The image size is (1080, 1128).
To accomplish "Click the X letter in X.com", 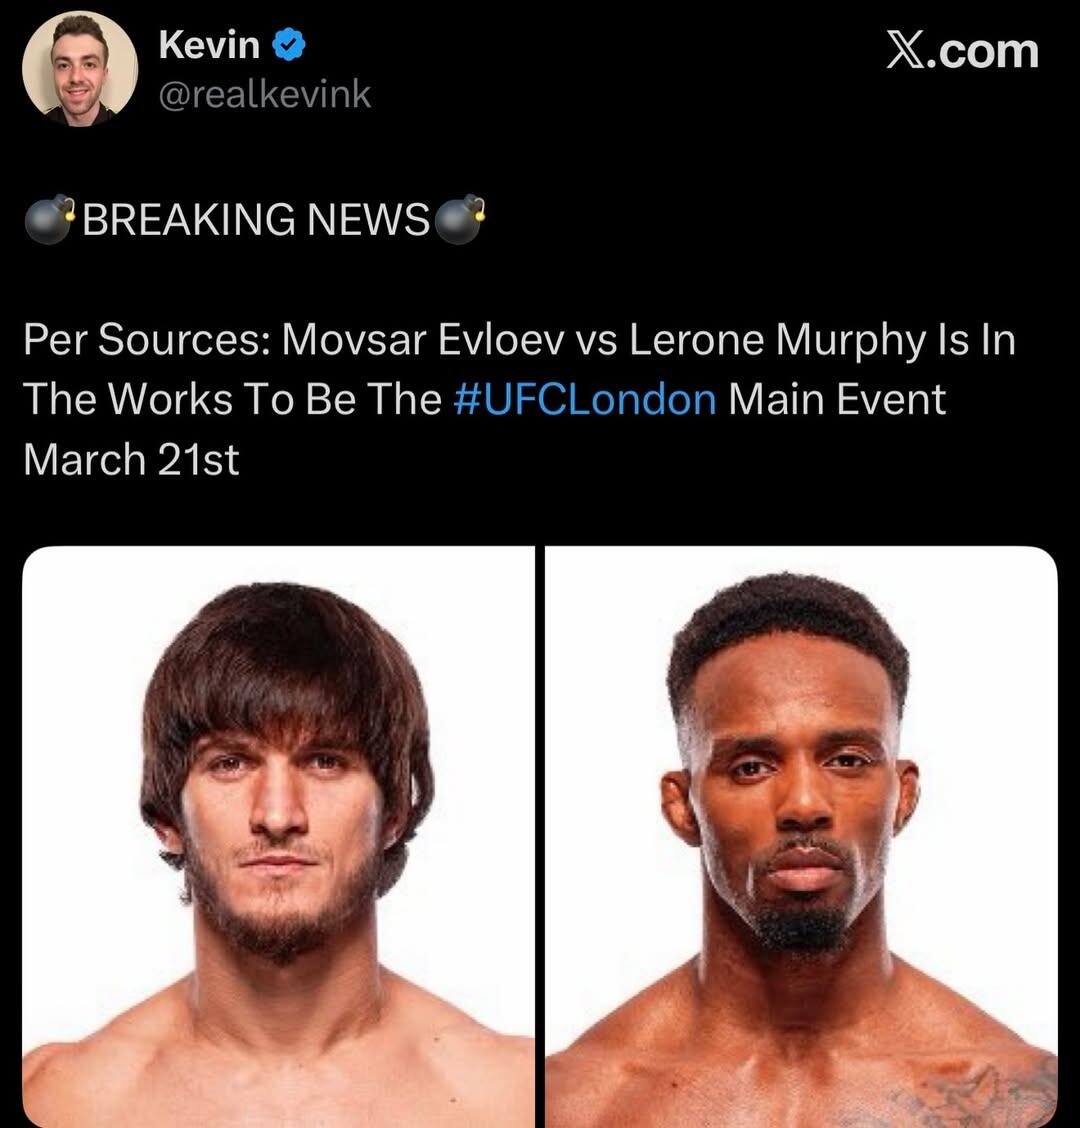I will pos(906,50).
